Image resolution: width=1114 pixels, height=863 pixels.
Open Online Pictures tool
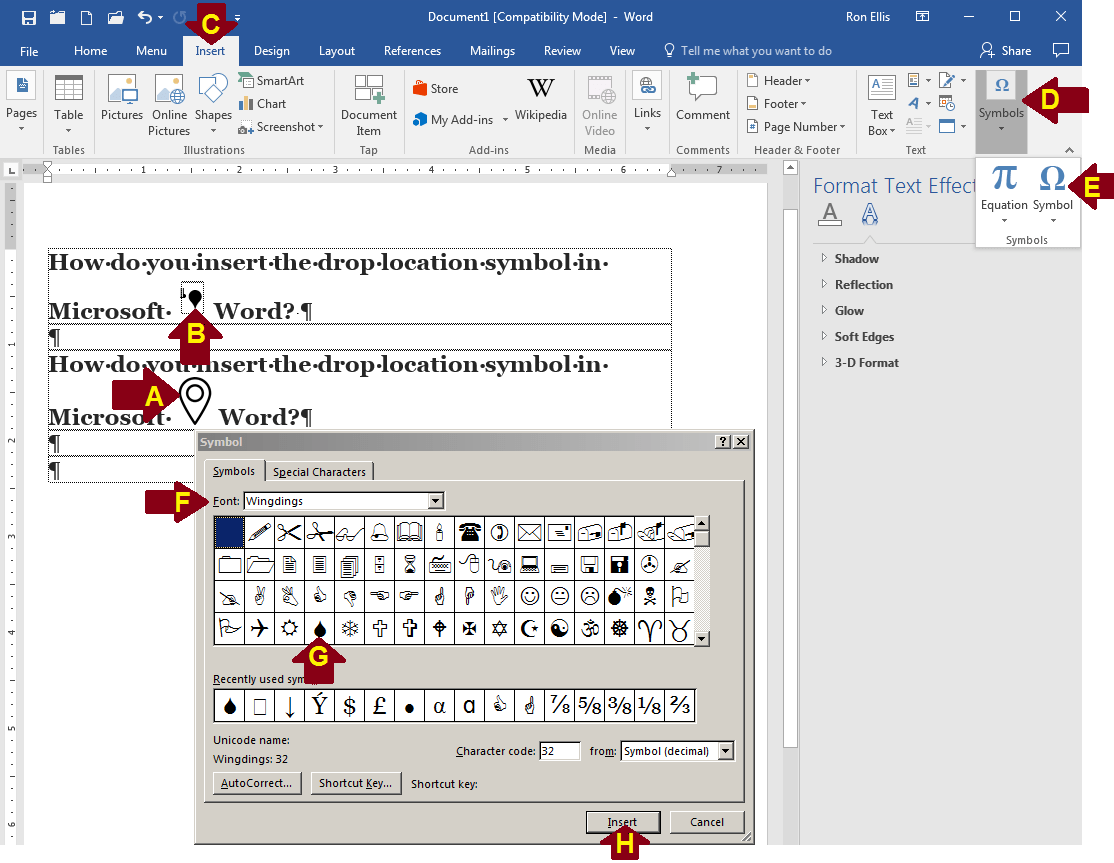pos(169,105)
